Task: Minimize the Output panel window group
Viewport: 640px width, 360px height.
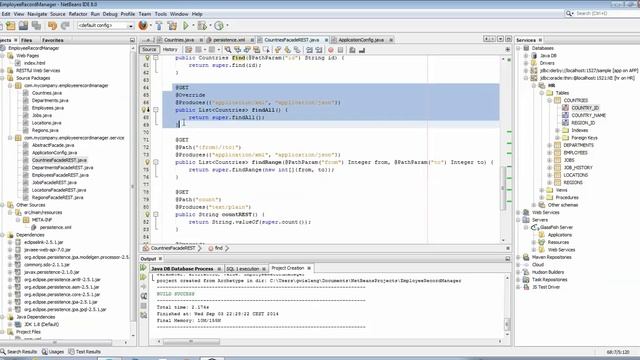Action: point(508,259)
